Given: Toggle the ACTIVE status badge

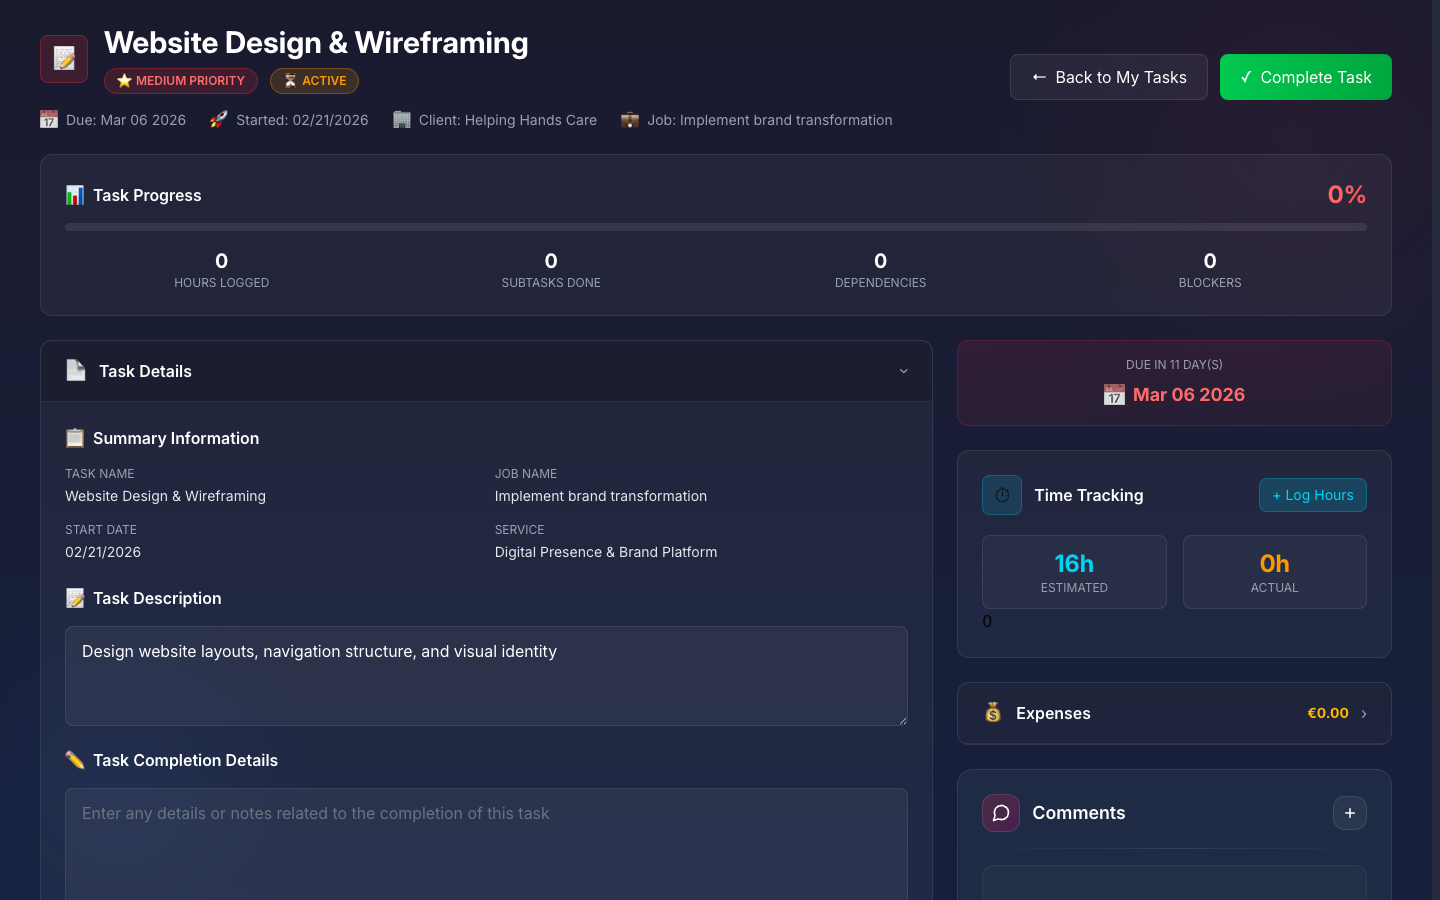Looking at the screenshot, I should 314,80.
